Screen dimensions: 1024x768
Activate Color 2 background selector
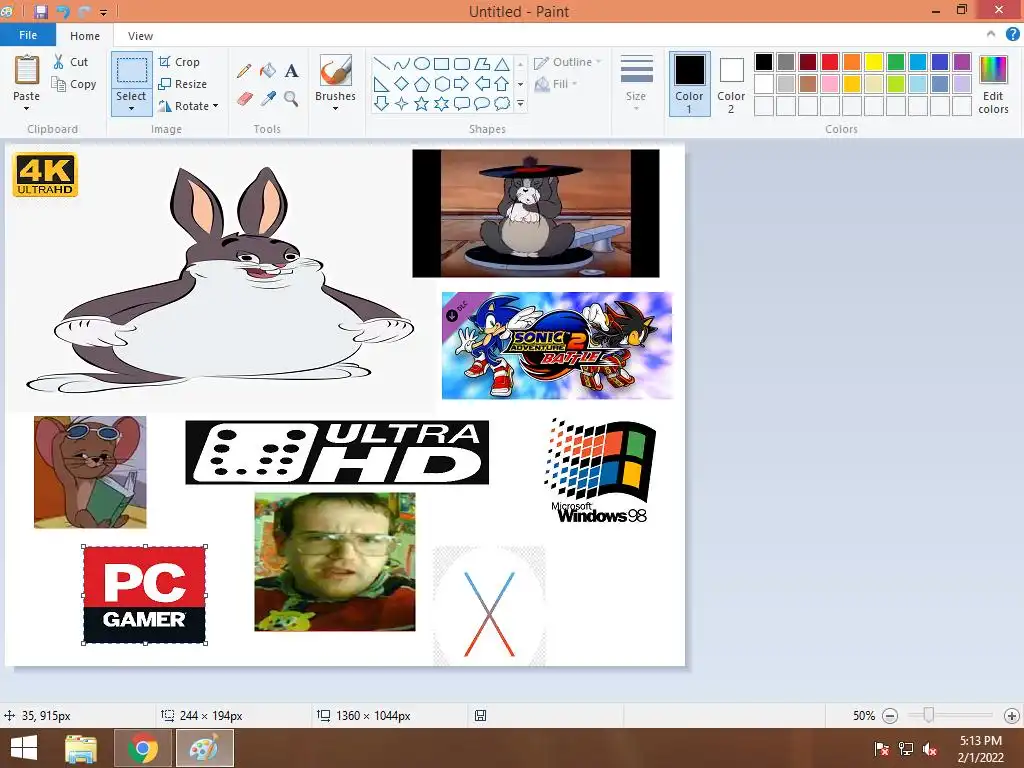[731, 84]
